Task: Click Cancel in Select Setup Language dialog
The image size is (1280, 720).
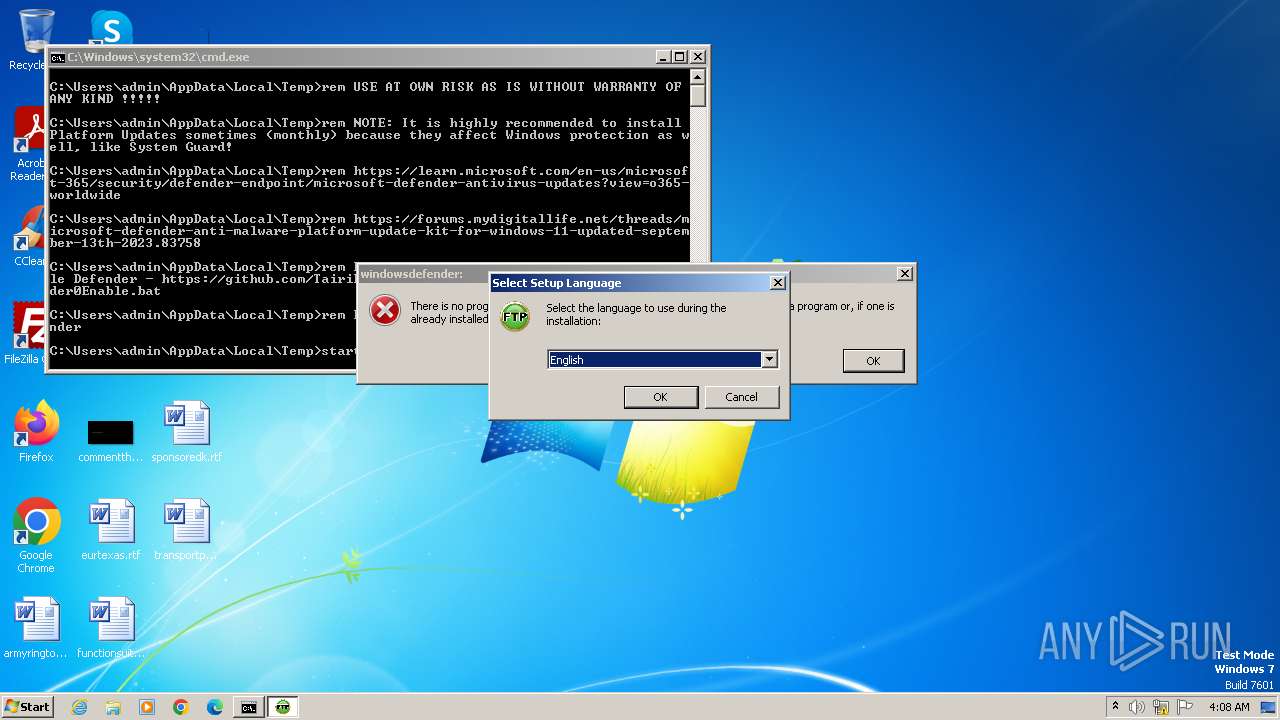Action: [x=741, y=397]
